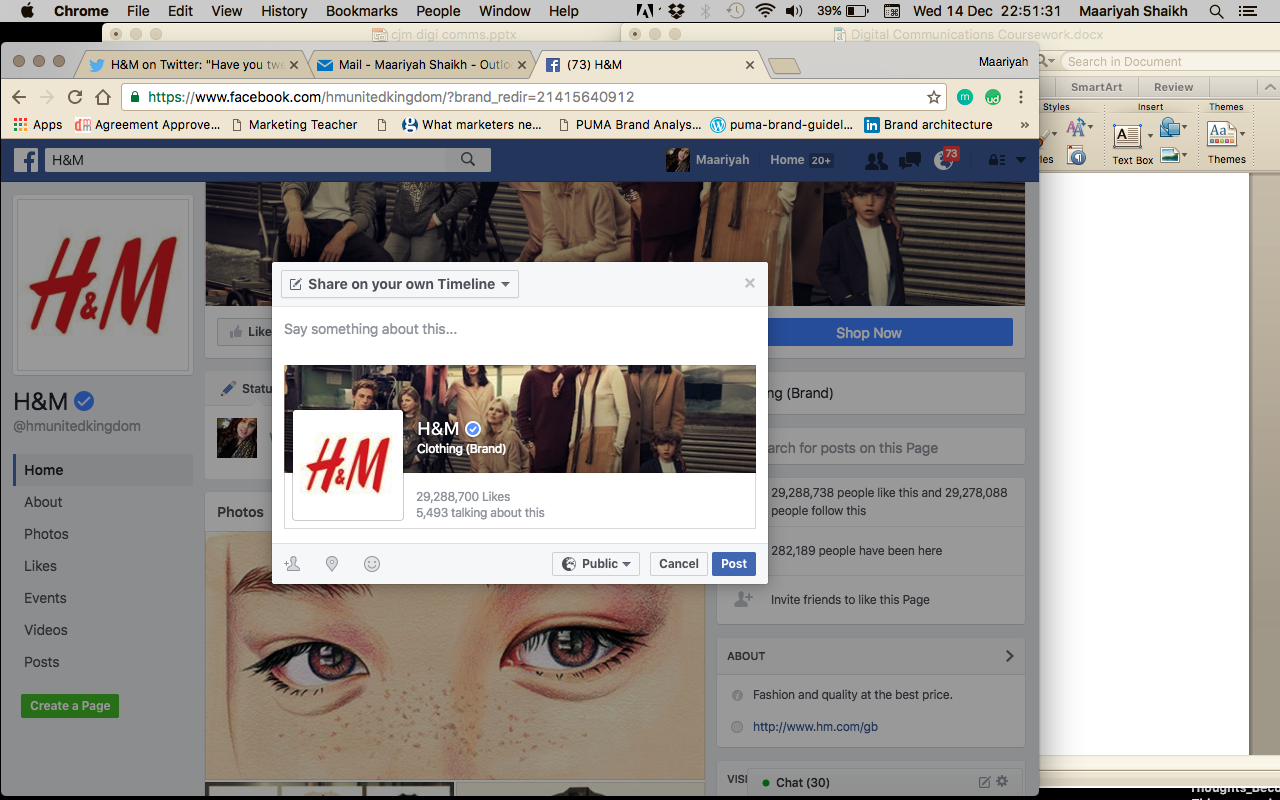Open the http://www.hm.com/gb link
The height and width of the screenshot is (800, 1280).
point(815,727)
